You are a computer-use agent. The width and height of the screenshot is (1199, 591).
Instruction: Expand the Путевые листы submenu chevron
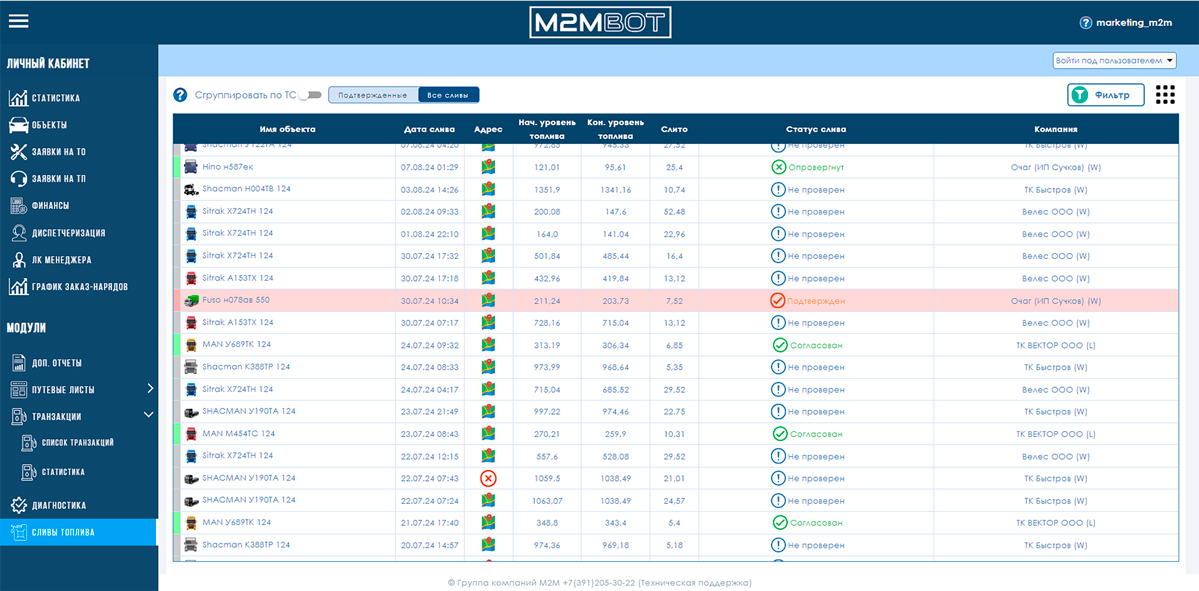(x=150, y=388)
